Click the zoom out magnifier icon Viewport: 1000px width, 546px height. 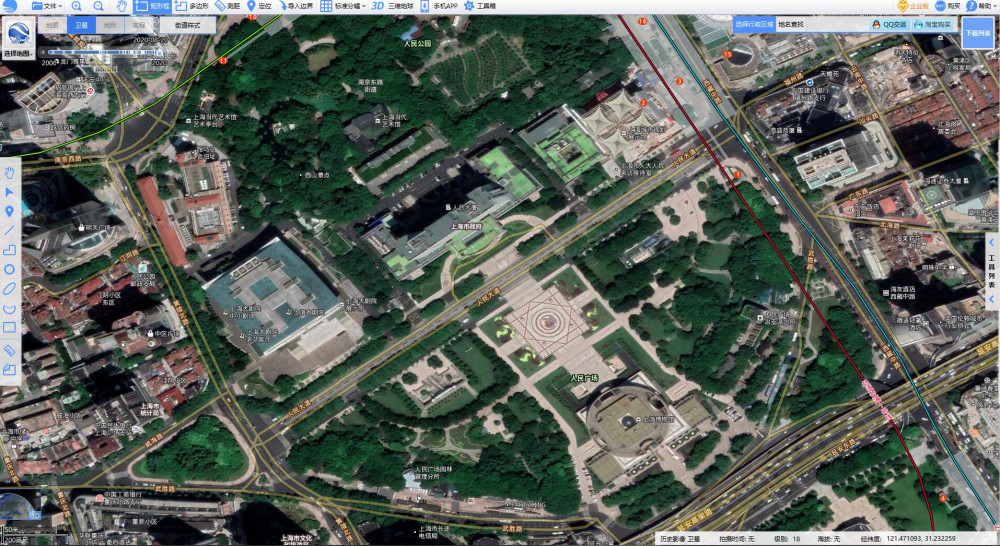(99, 6)
